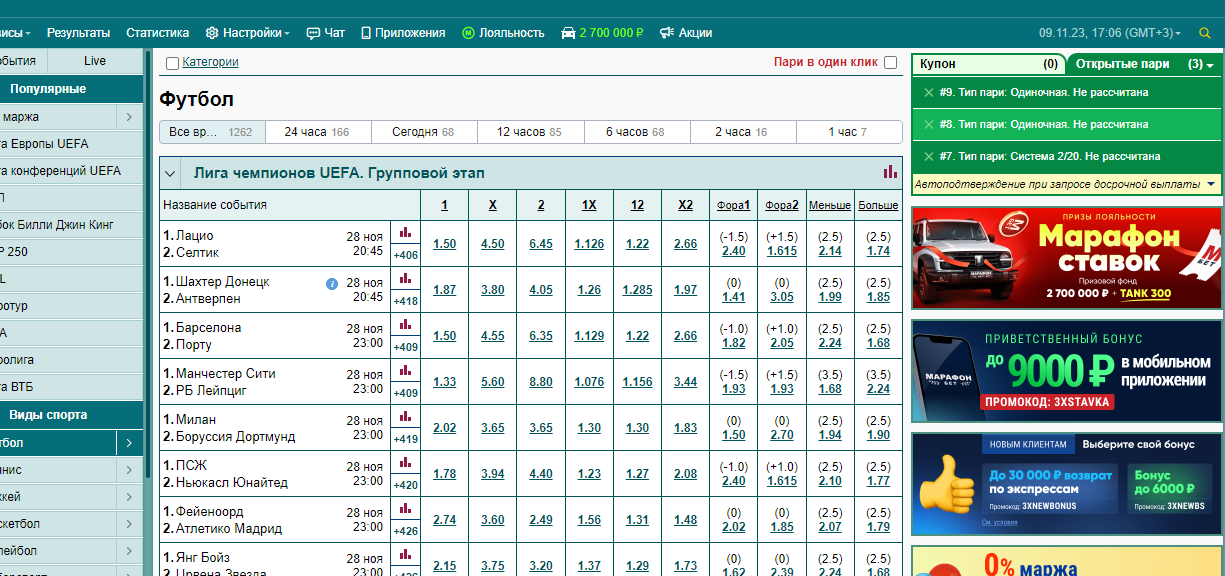Screen dimensions: 1225x576
Task: Select Кубок Билли Джин Кинг sidebar item
Action: (69, 225)
